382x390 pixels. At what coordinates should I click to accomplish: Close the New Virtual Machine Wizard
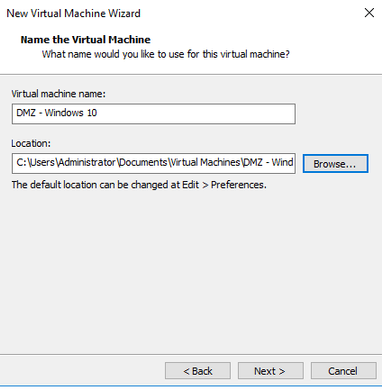(x=369, y=13)
